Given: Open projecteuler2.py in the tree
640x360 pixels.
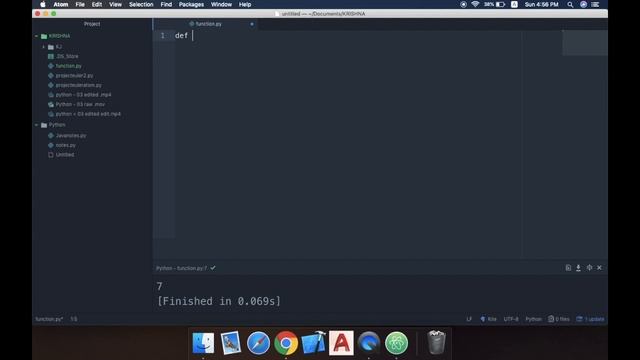Looking at the screenshot, I should click(74, 76).
